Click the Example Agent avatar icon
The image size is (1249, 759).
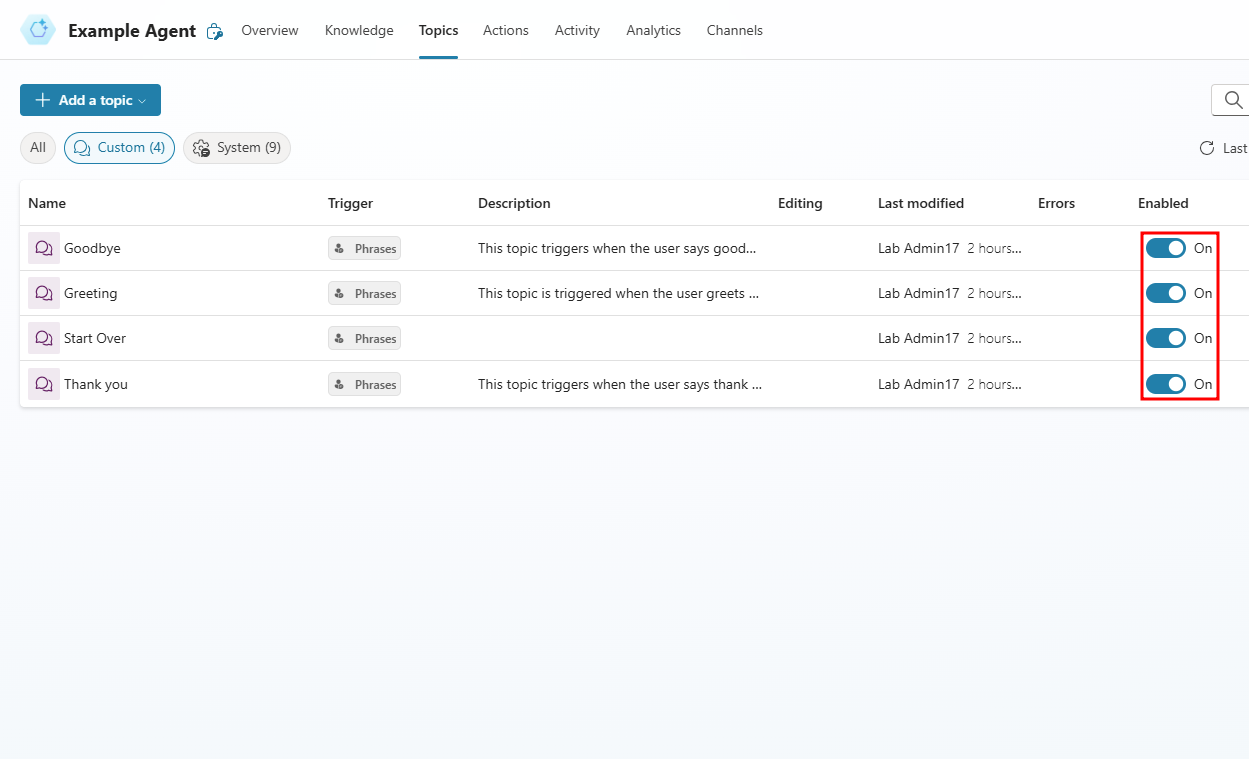tap(38, 30)
